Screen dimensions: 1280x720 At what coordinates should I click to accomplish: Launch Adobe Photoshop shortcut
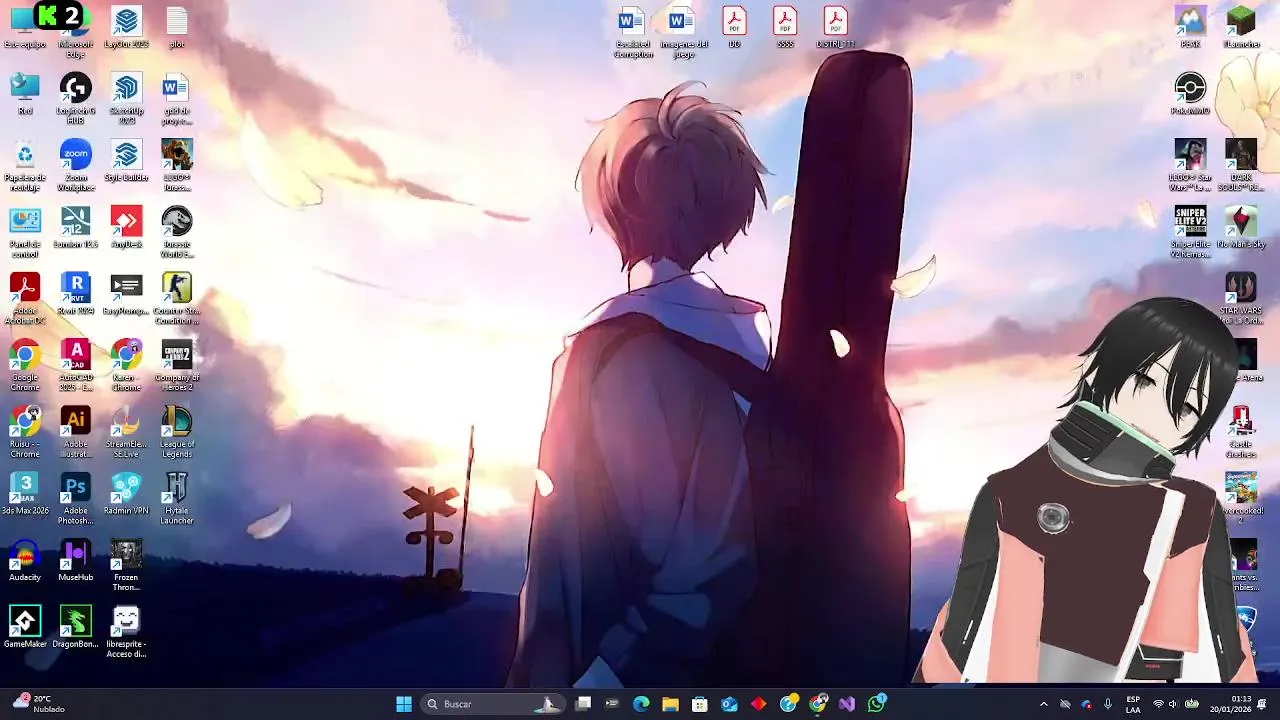(76, 499)
